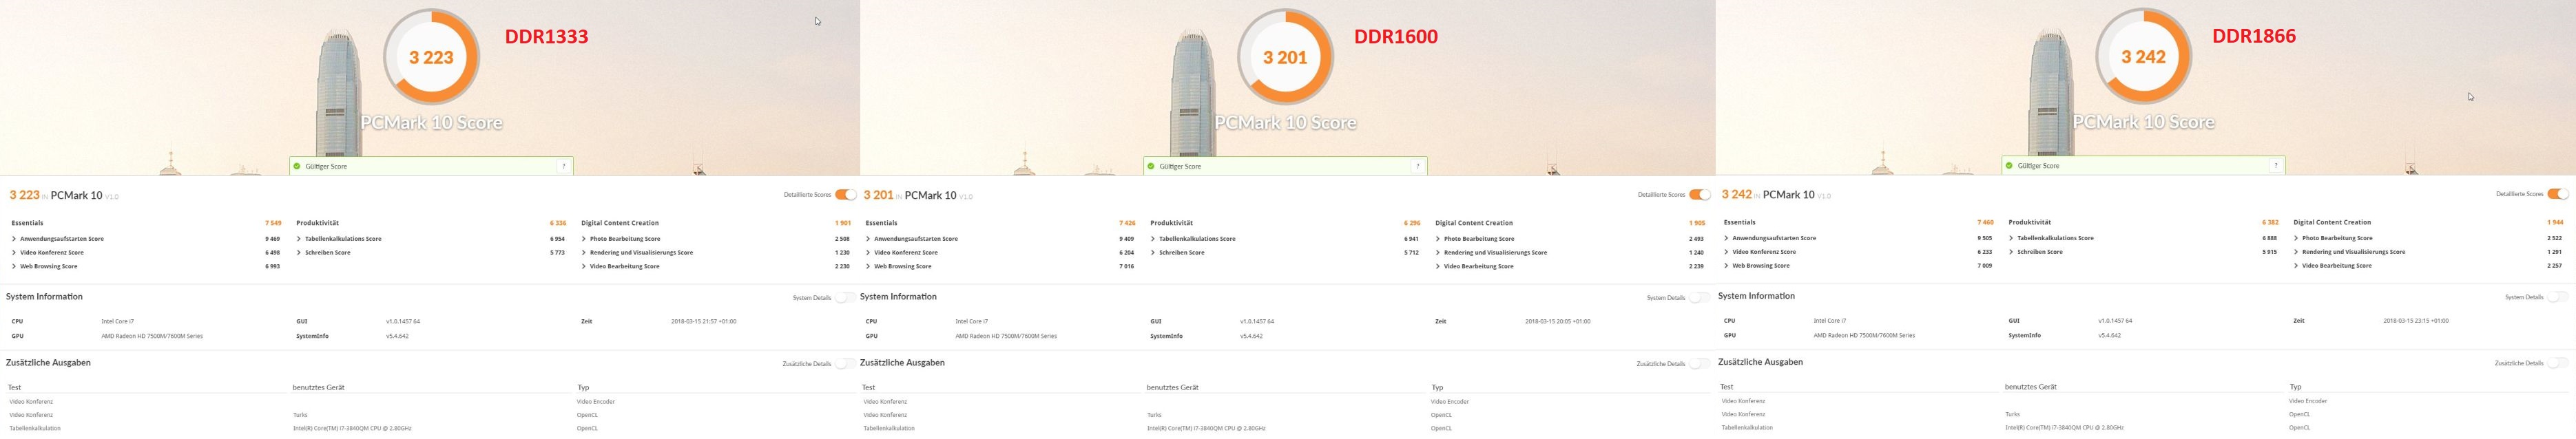Expand Photo Bearbeitung Score with value 2 508
The width and height of the screenshot is (2576, 439).
(x=584, y=239)
